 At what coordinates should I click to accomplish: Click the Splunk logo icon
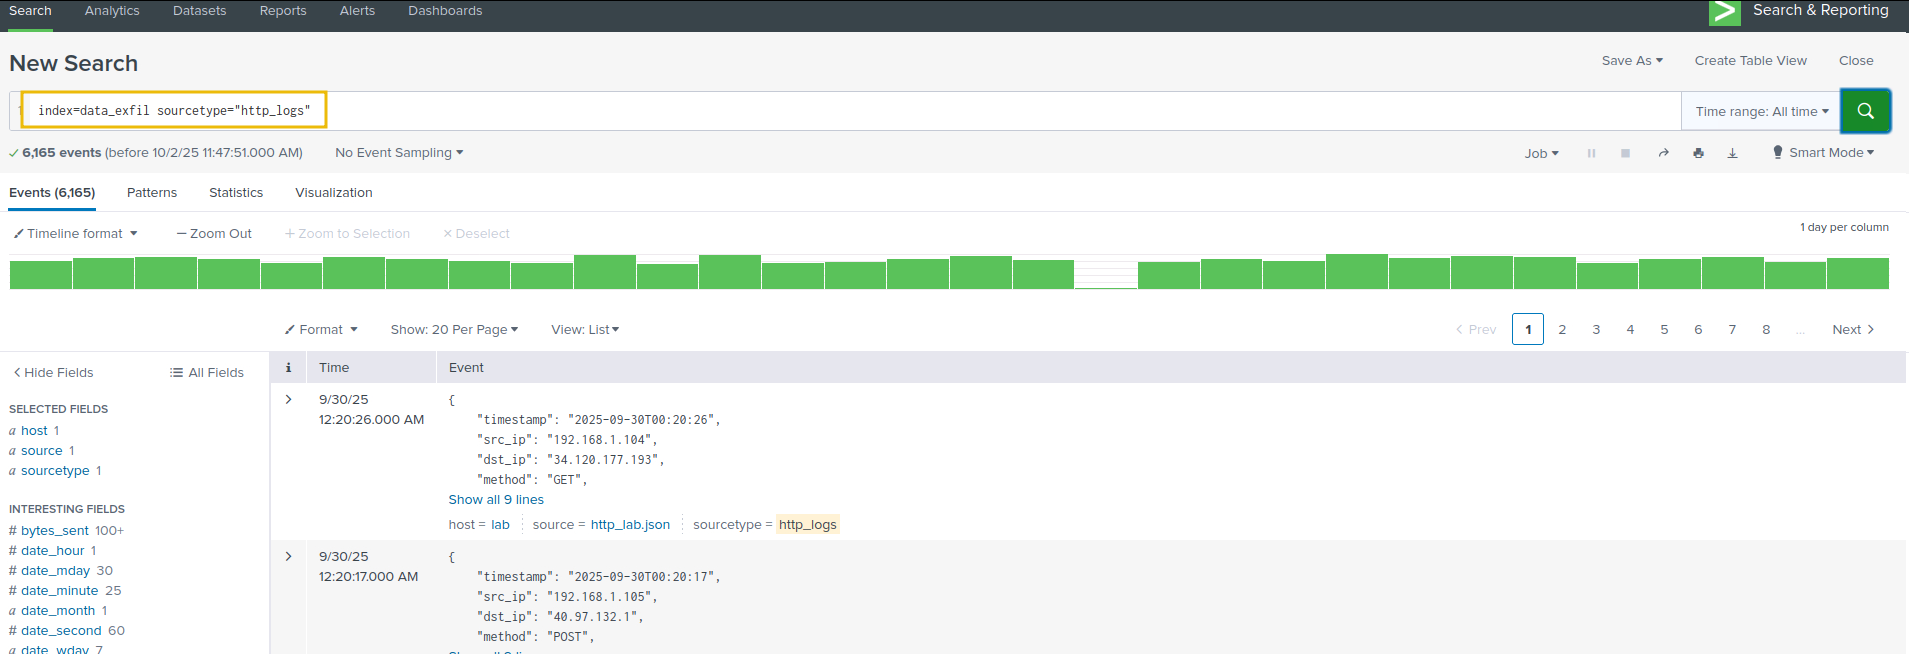coord(1724,12)
